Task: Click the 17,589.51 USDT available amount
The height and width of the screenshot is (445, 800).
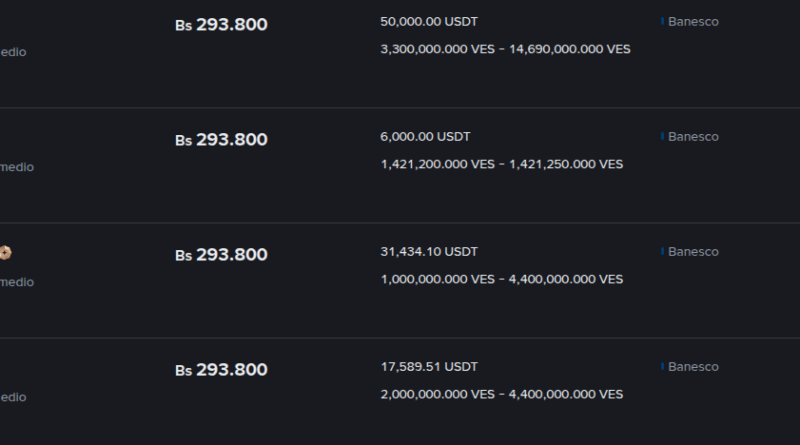Action: (x=429, y=367)
